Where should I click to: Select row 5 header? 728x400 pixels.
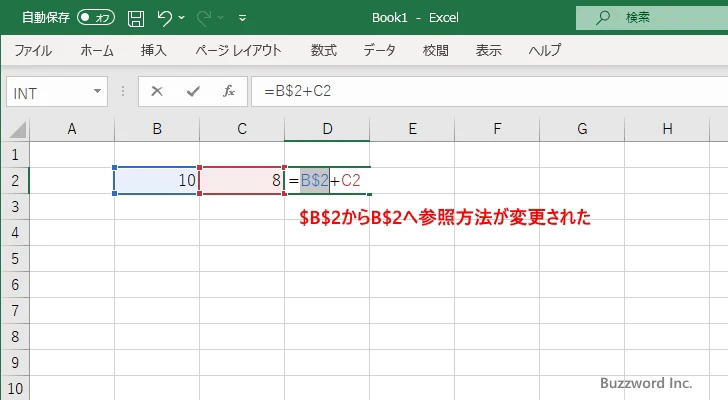pyautogui.click(x=15, y=258)
